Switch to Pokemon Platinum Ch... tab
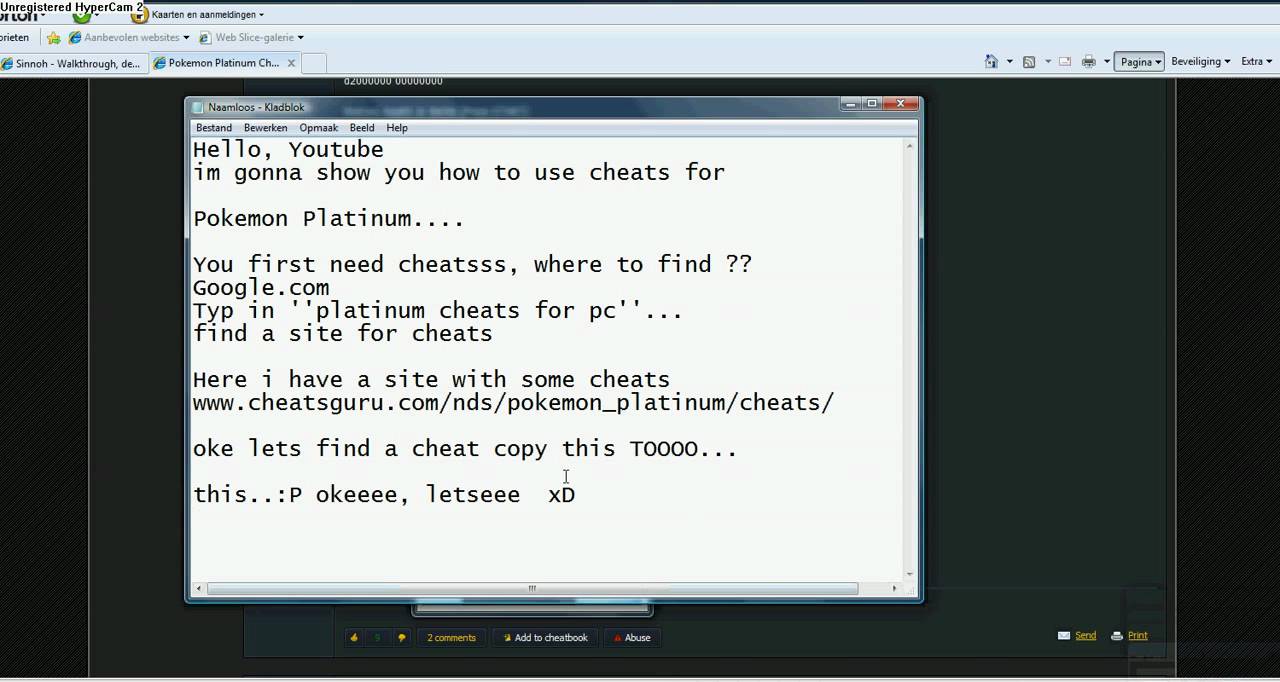The width and height of the screenshot is (1280, 682). click(x=224, y=63)
